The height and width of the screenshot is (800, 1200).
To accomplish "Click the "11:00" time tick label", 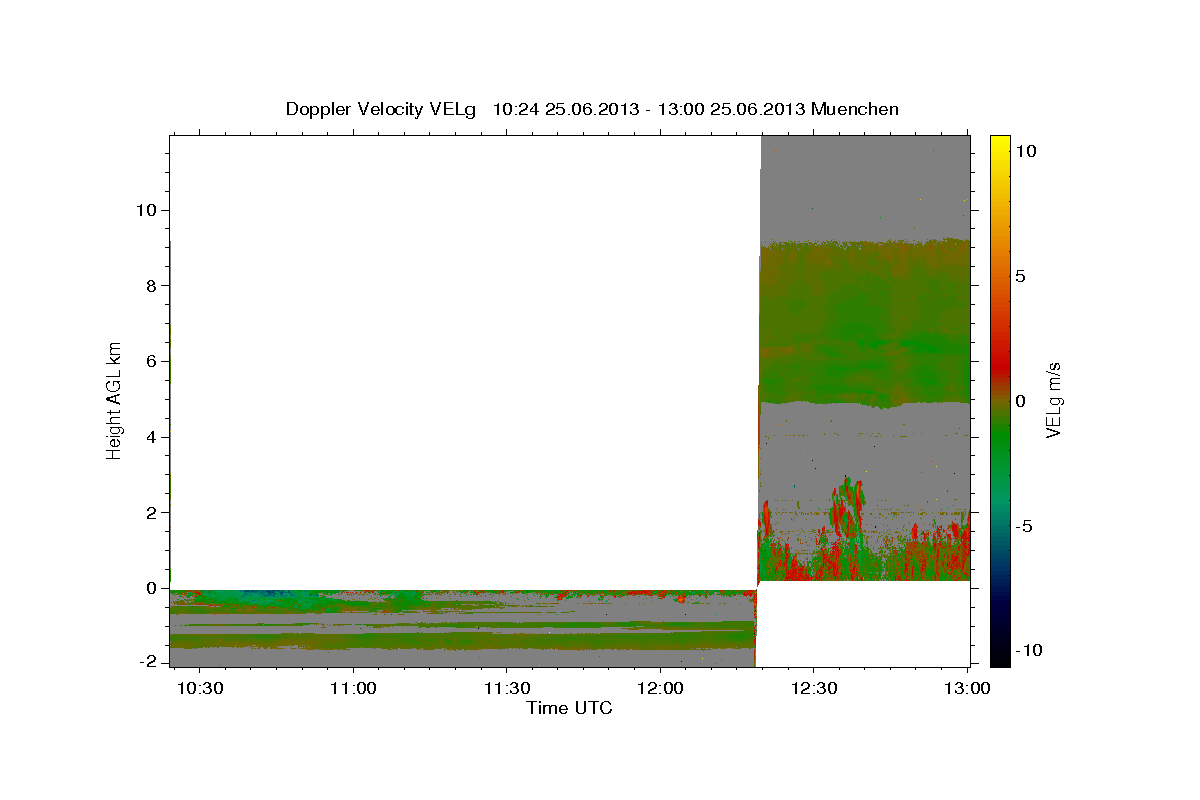I will (x=353, y=689).
